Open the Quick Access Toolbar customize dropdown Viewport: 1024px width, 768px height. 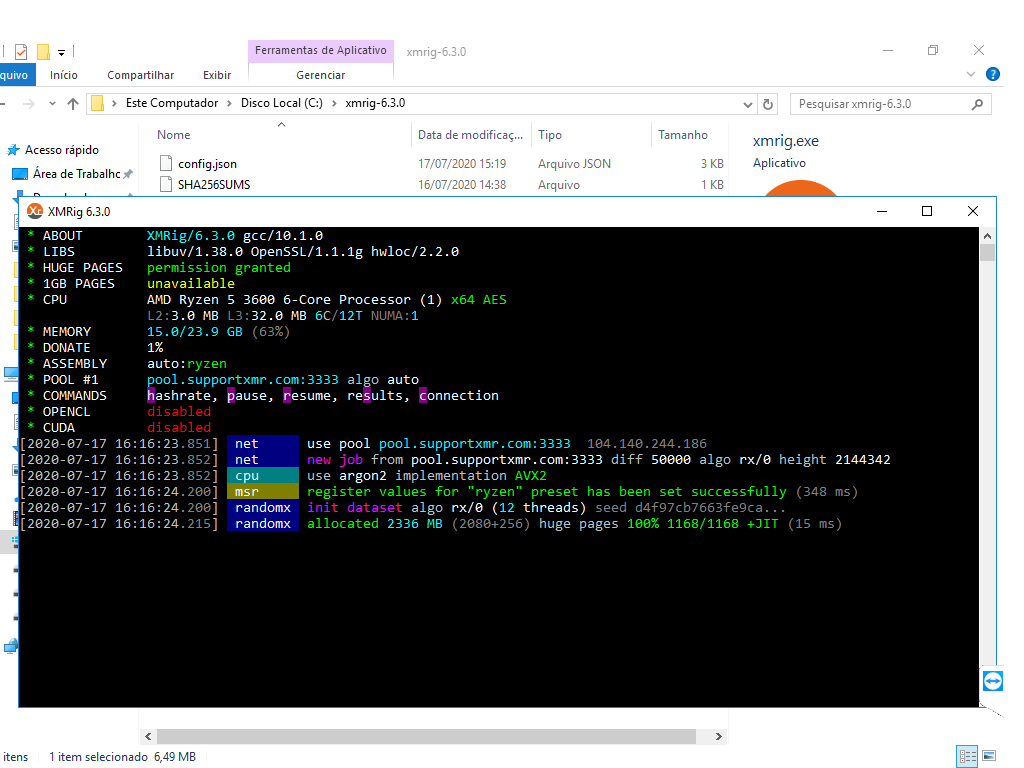(60, 51)
